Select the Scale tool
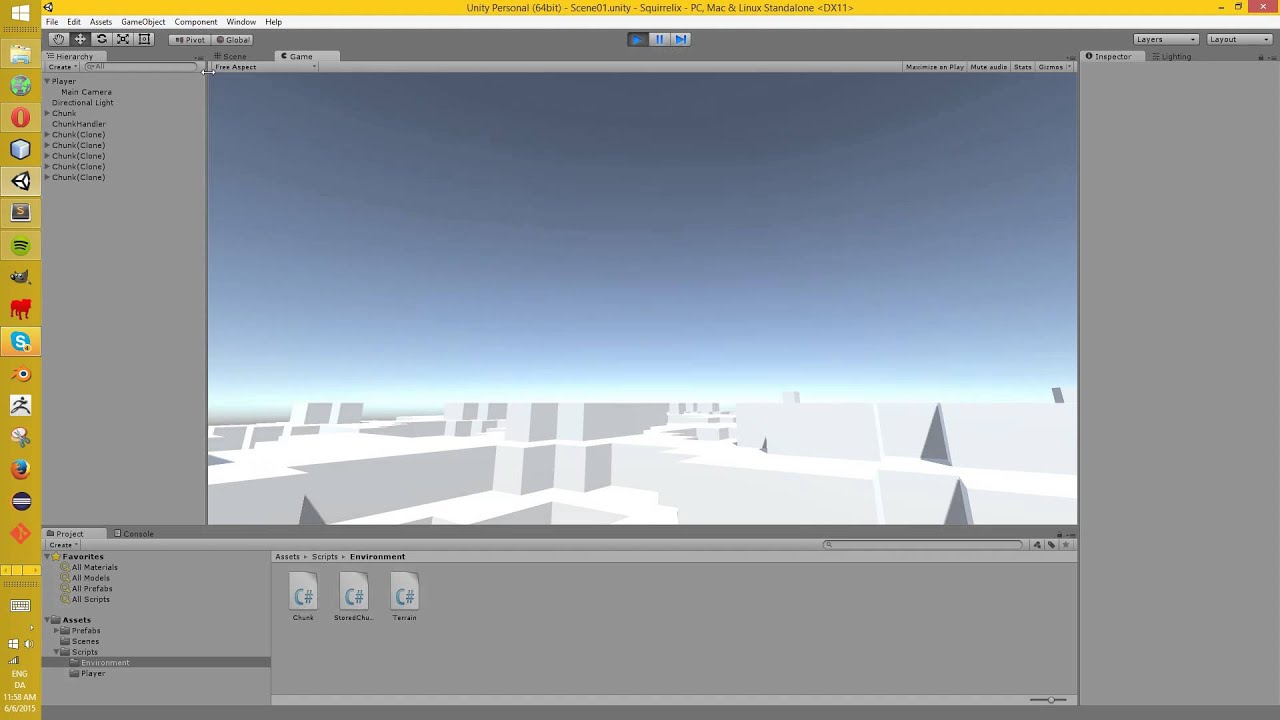This screenshot has width=1280, height=720. [123, 39]
